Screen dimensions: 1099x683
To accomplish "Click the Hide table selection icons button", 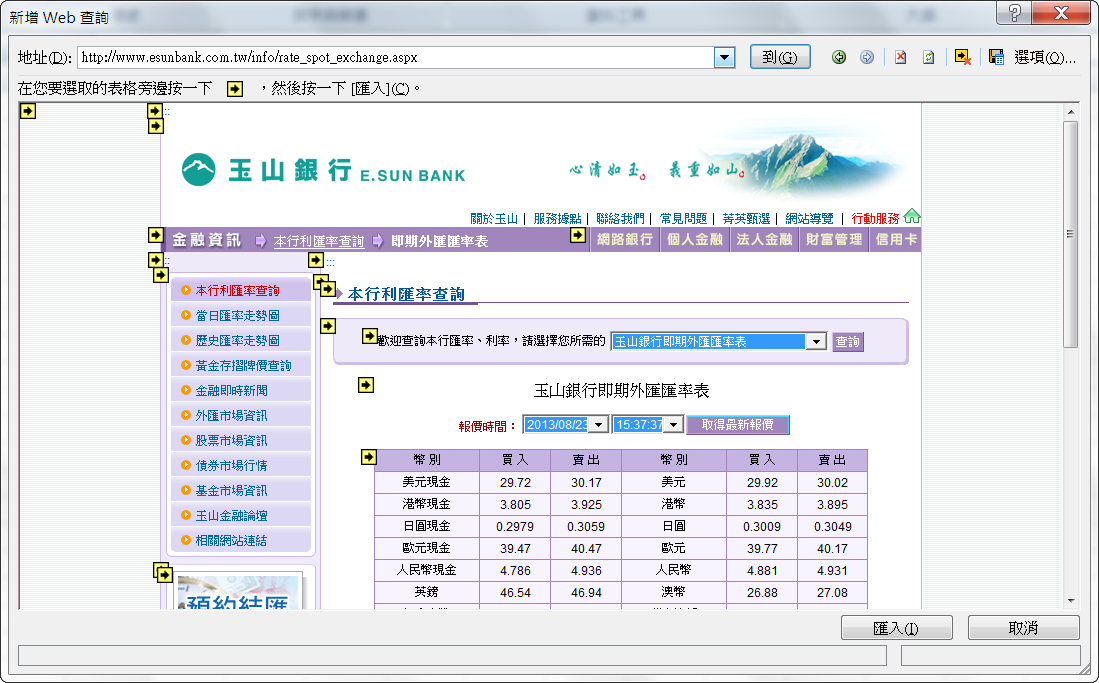I will [x=963, y=58].
